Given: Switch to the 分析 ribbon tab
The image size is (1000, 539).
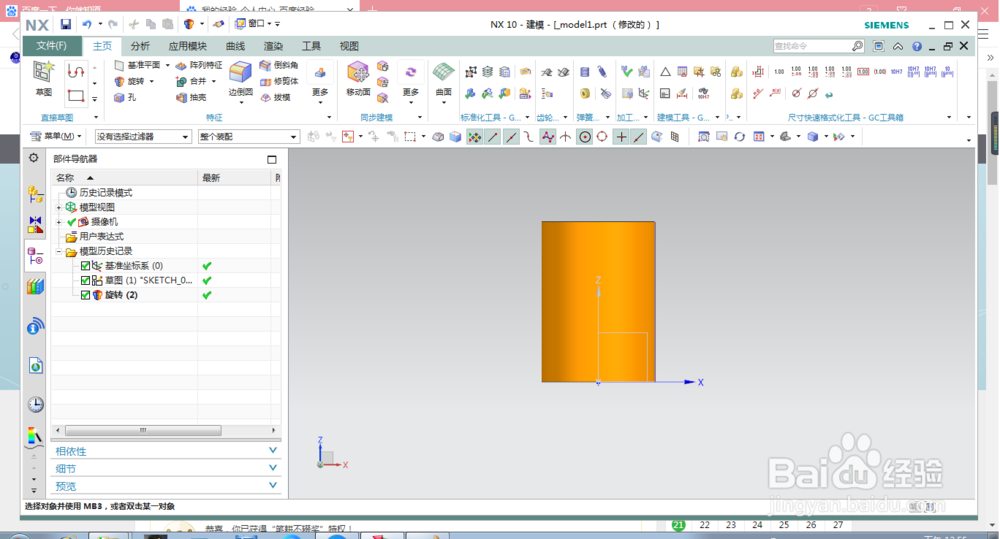Looking at the screenshot, I should [140, 46].
